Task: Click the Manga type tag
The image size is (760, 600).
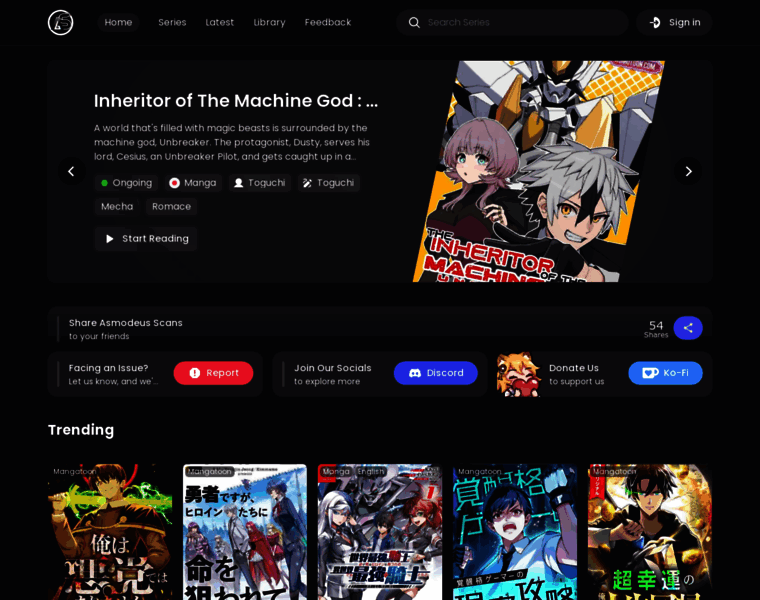Action: click(x=193, y=183)
